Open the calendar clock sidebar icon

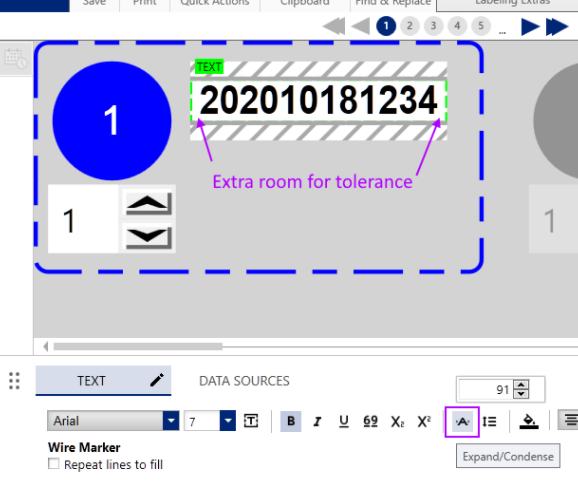click(16, 59)
